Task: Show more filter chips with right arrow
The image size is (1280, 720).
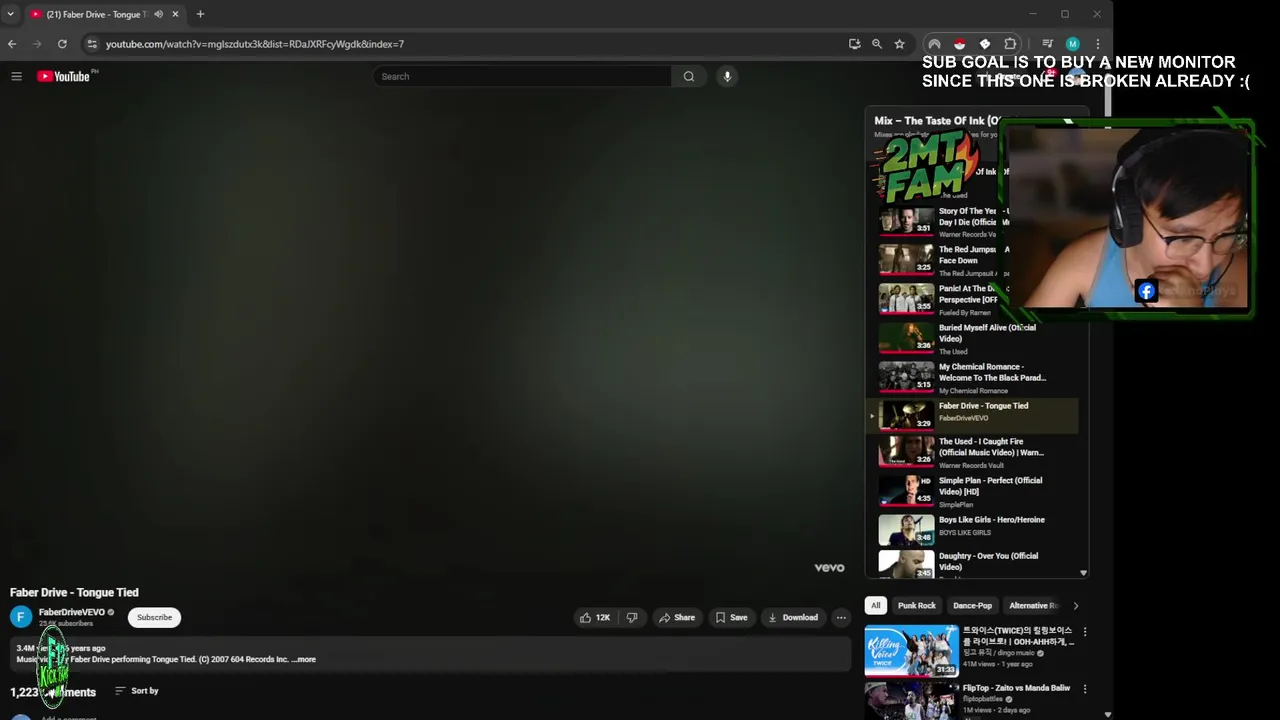Action: 1075,605
